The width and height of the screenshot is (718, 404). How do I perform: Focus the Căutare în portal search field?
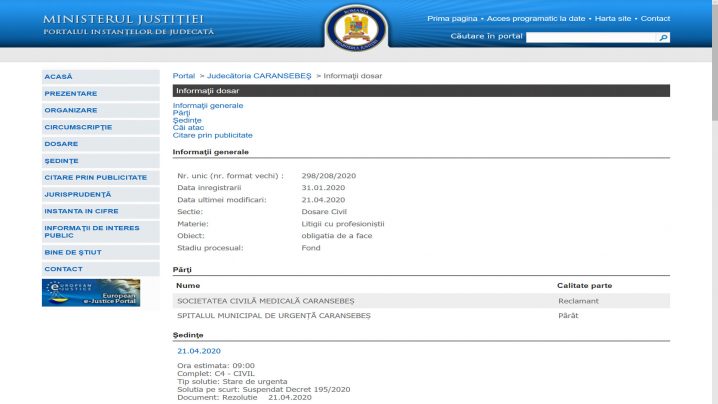coord(591,38)
